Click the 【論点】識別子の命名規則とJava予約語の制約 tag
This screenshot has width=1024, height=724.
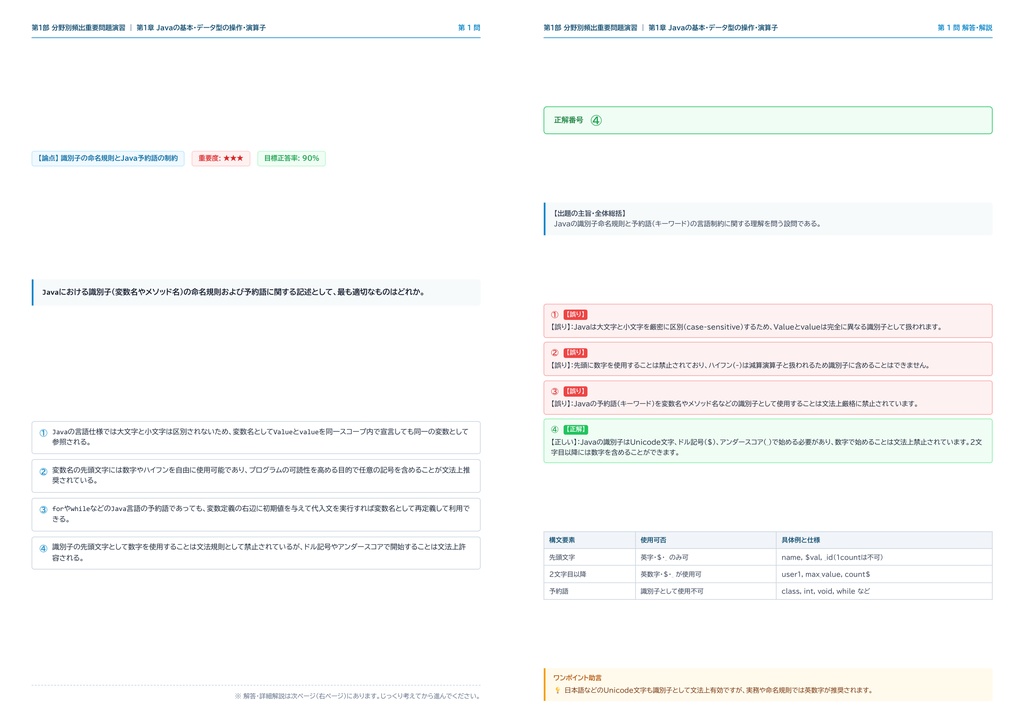tap(108, 159)
